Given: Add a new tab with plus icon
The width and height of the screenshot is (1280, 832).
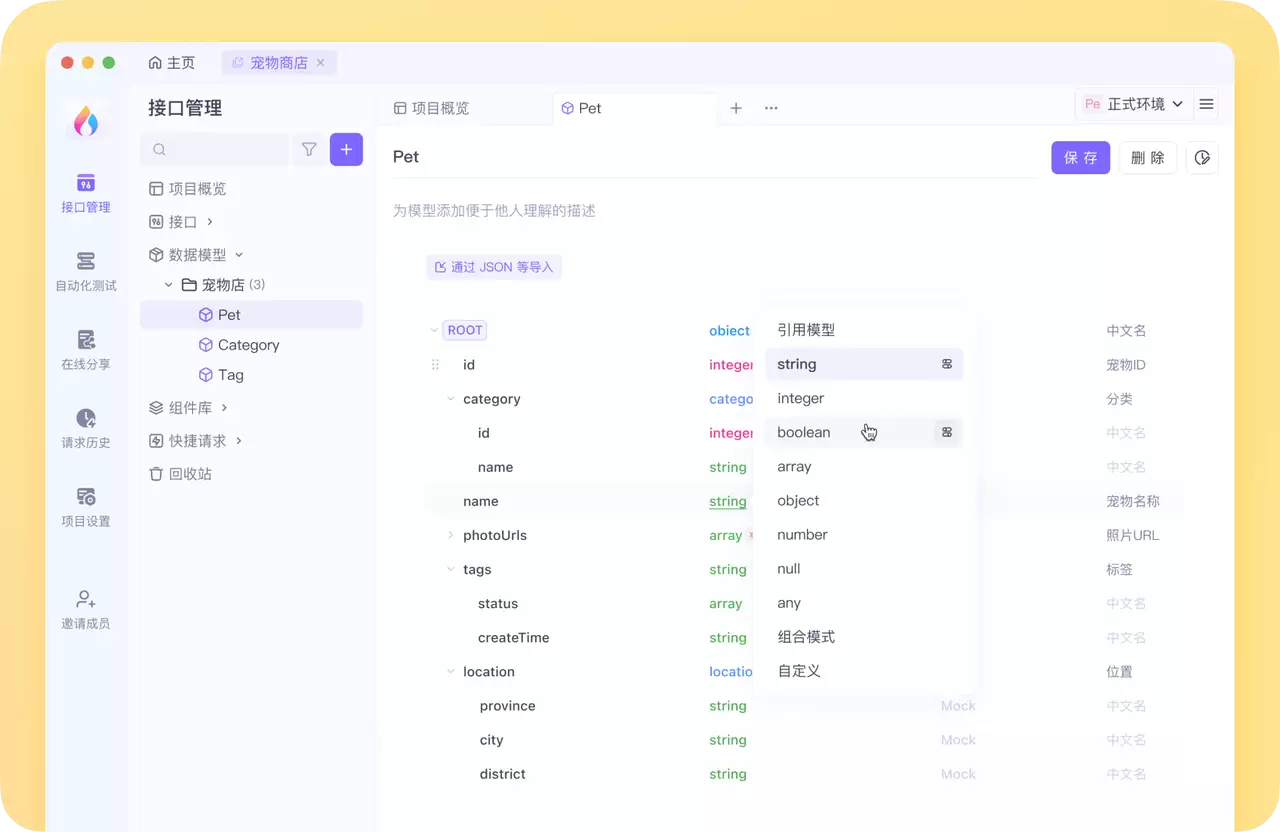Looking at the screenshot, I should click(x=736, y=108).
